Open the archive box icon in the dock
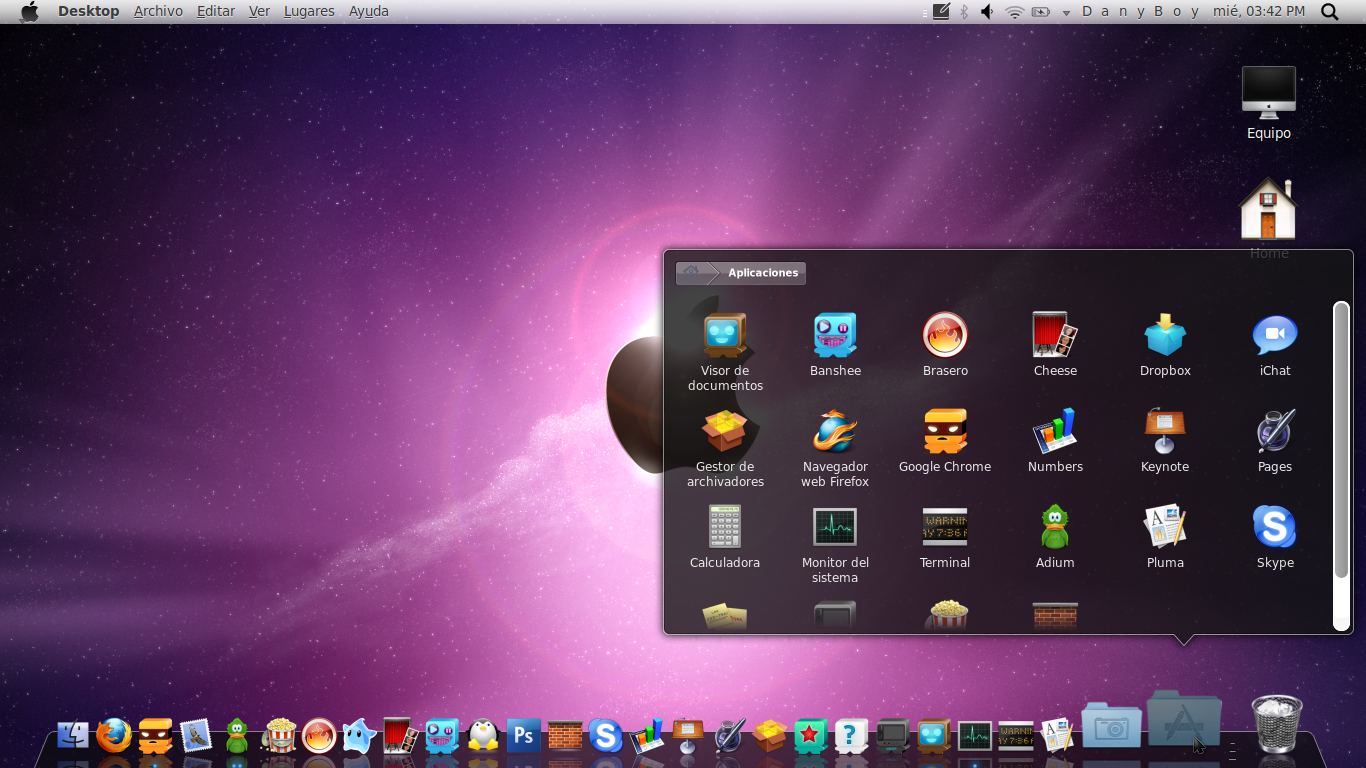Viewport: 1366px width, 768px height. pyautogui.click(x=770, y=736)
